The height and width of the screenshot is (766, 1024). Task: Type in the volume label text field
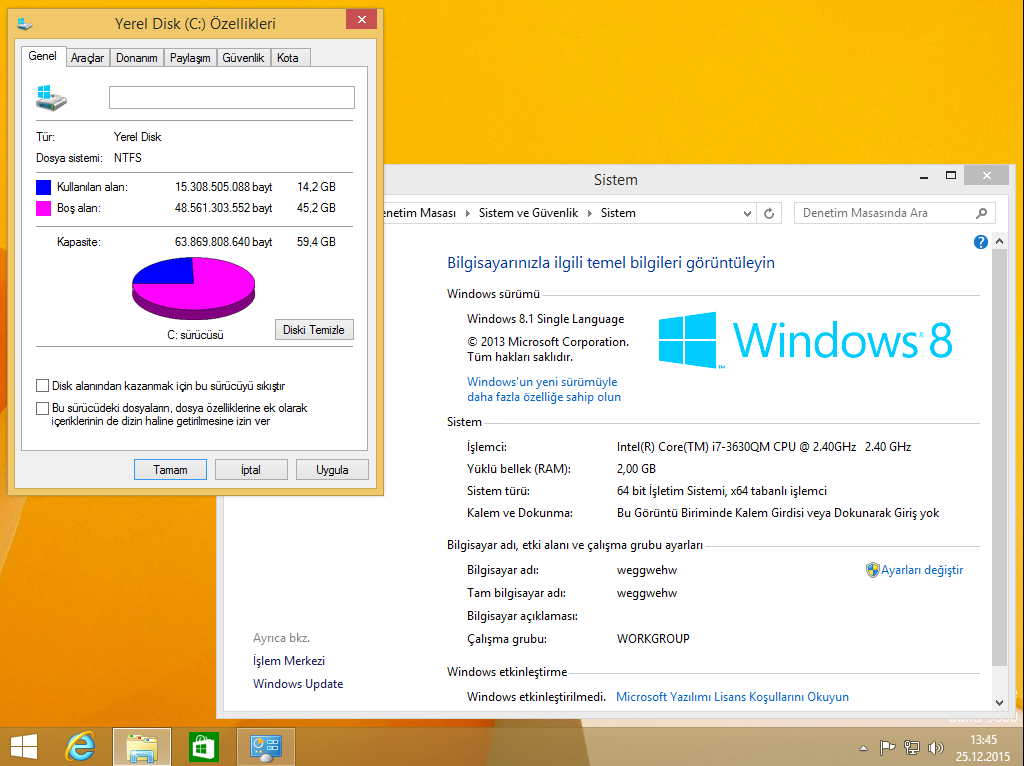point(231,97)
